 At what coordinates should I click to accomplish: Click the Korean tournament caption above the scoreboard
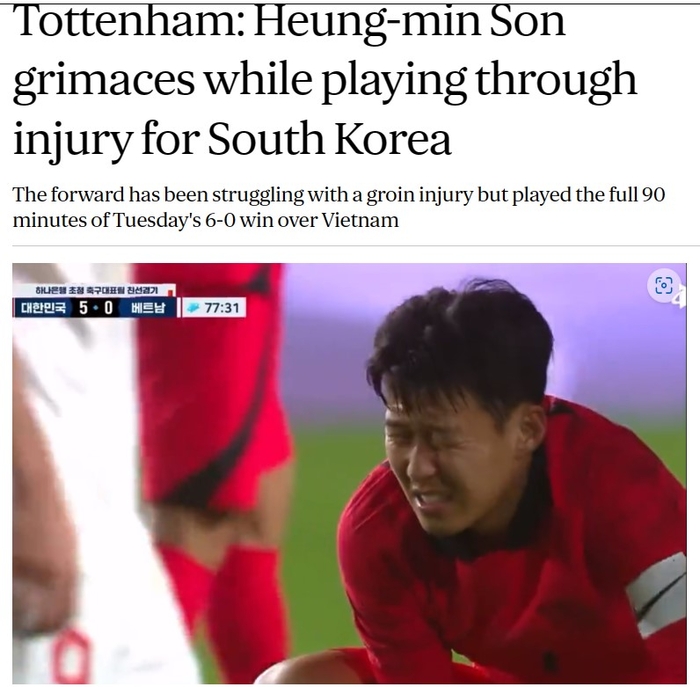96,291
